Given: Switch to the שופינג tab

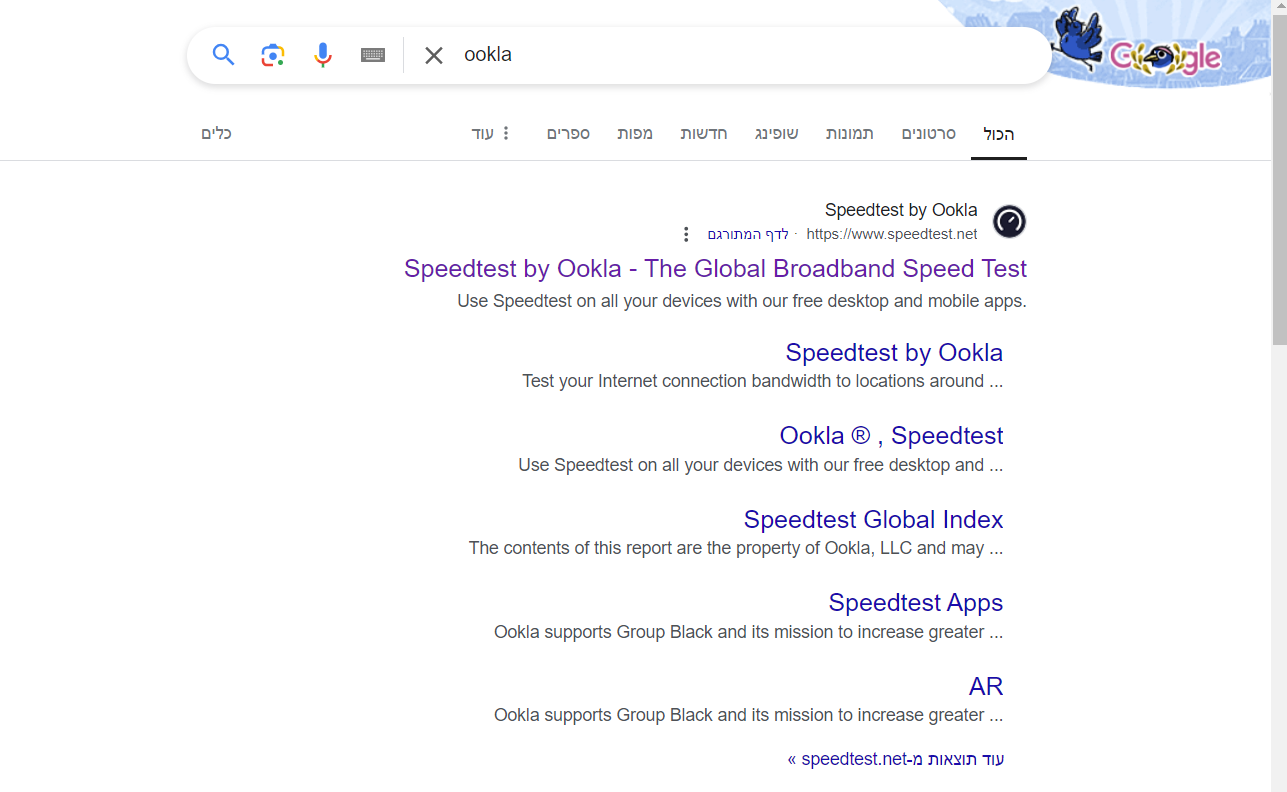Looking at the screenshot, I should 776,133.
